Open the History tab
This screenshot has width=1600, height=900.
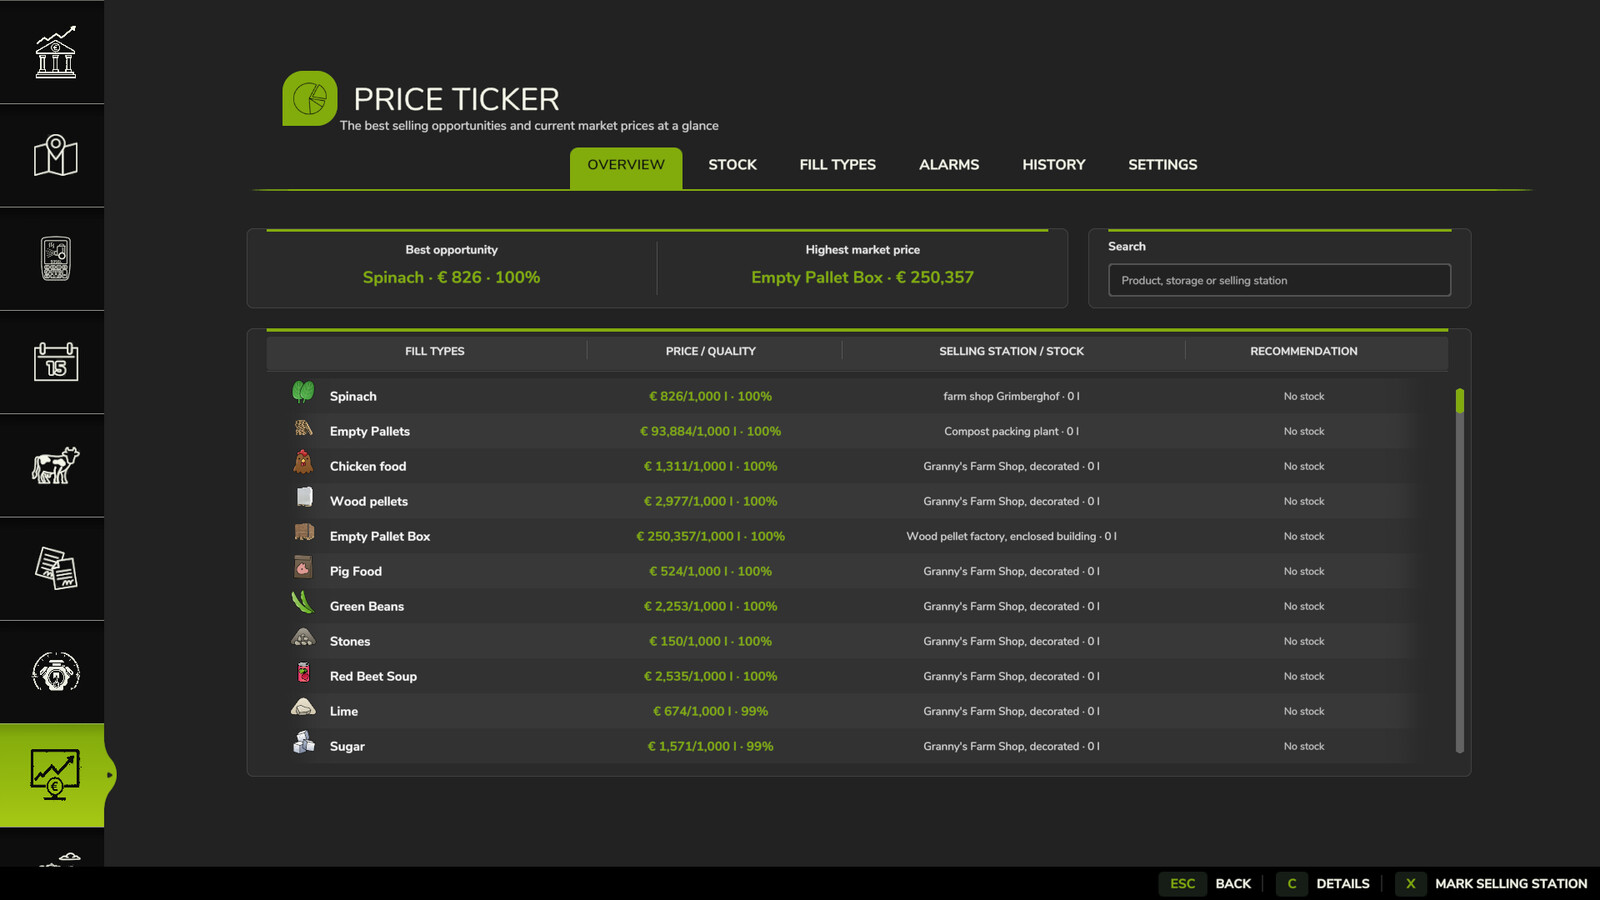(x=1054, y=165)
